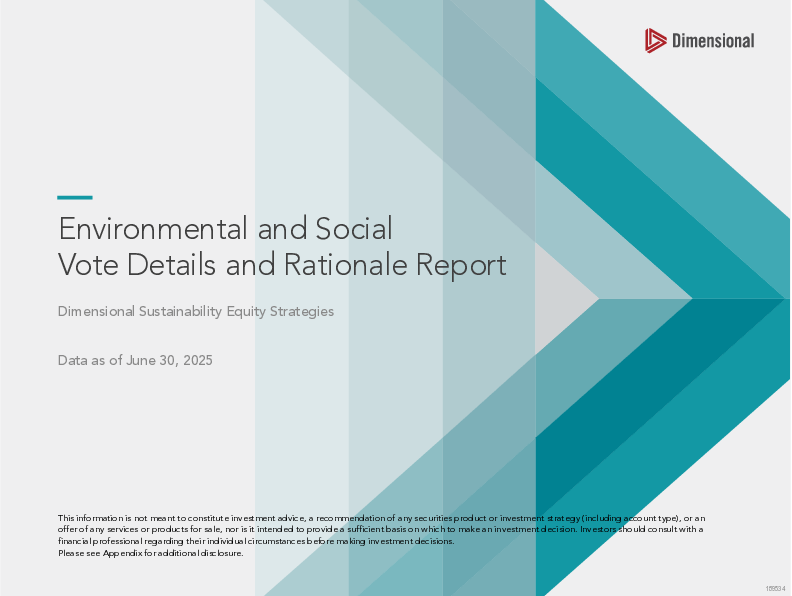Click the 'Data as of June 30, 2025' line
Viewport: 792px width, 596px height.
[x=135, y=360]
